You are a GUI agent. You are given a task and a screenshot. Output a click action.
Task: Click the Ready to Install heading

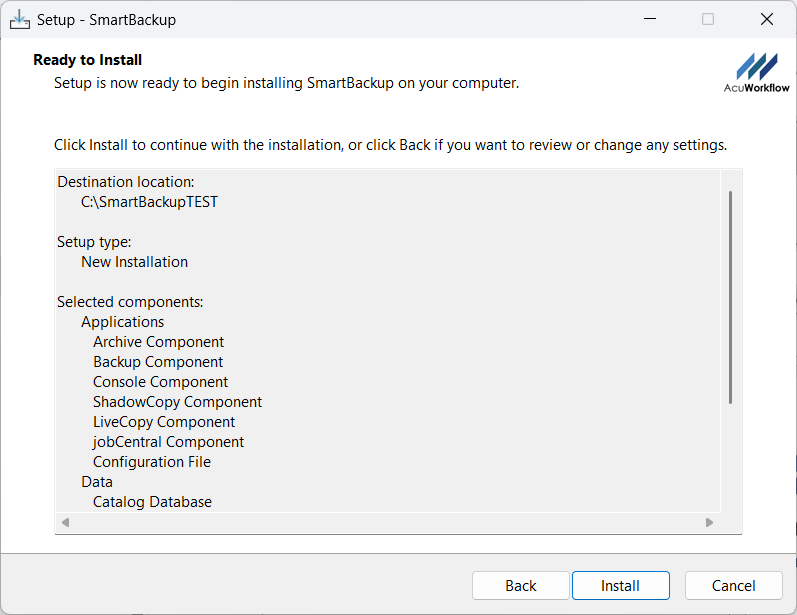(x=88, y=60)
